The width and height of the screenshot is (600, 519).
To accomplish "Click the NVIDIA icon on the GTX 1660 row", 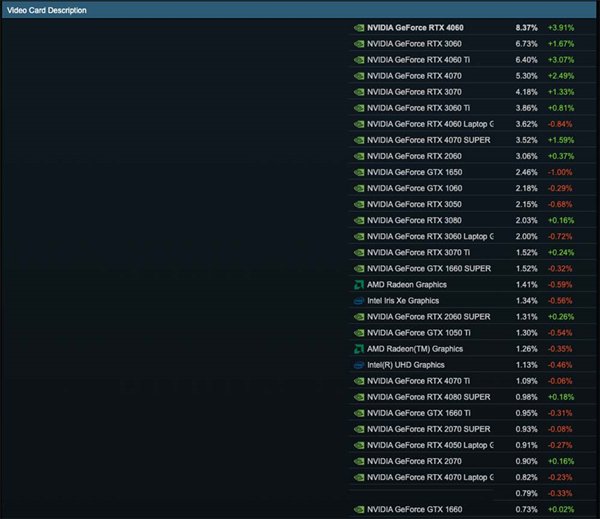I will tap(359, 510).
